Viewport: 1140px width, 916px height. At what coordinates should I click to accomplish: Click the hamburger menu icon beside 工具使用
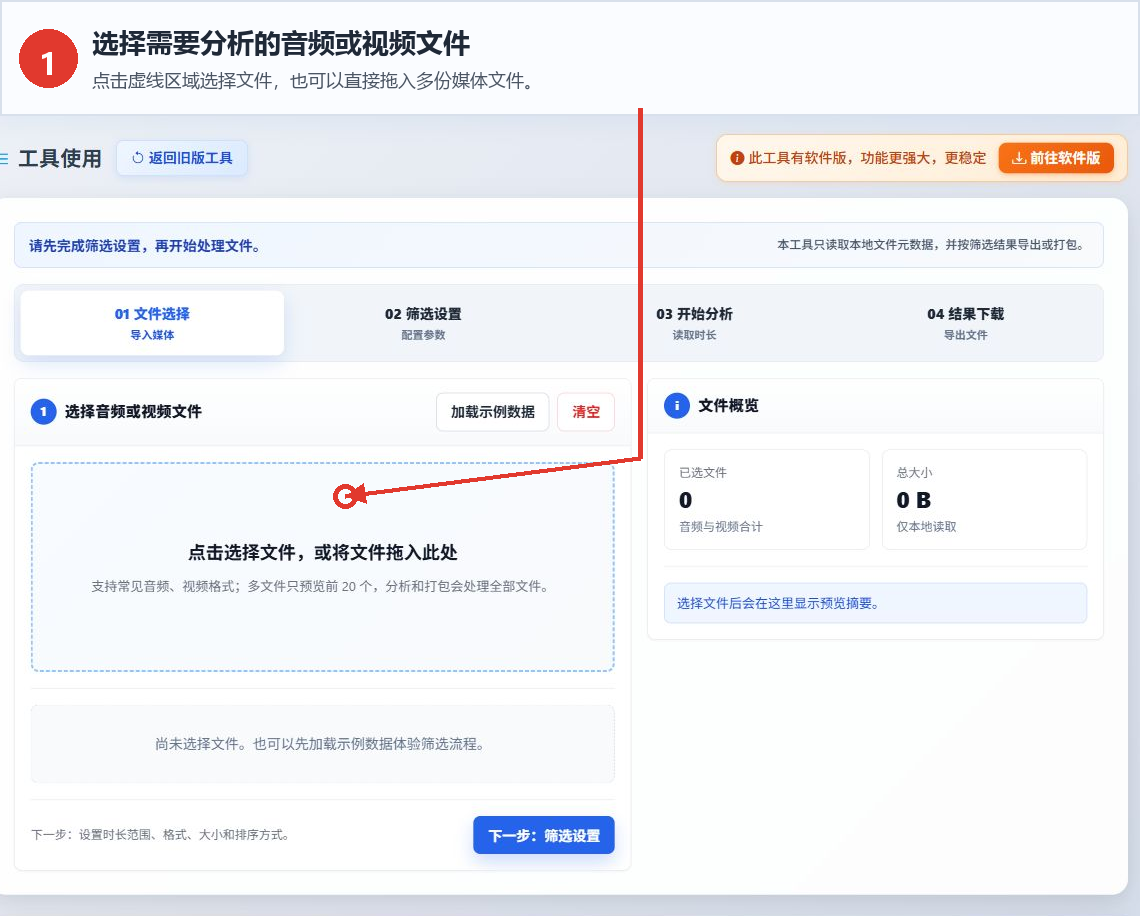pyautogui.click(x=4, y=158)
